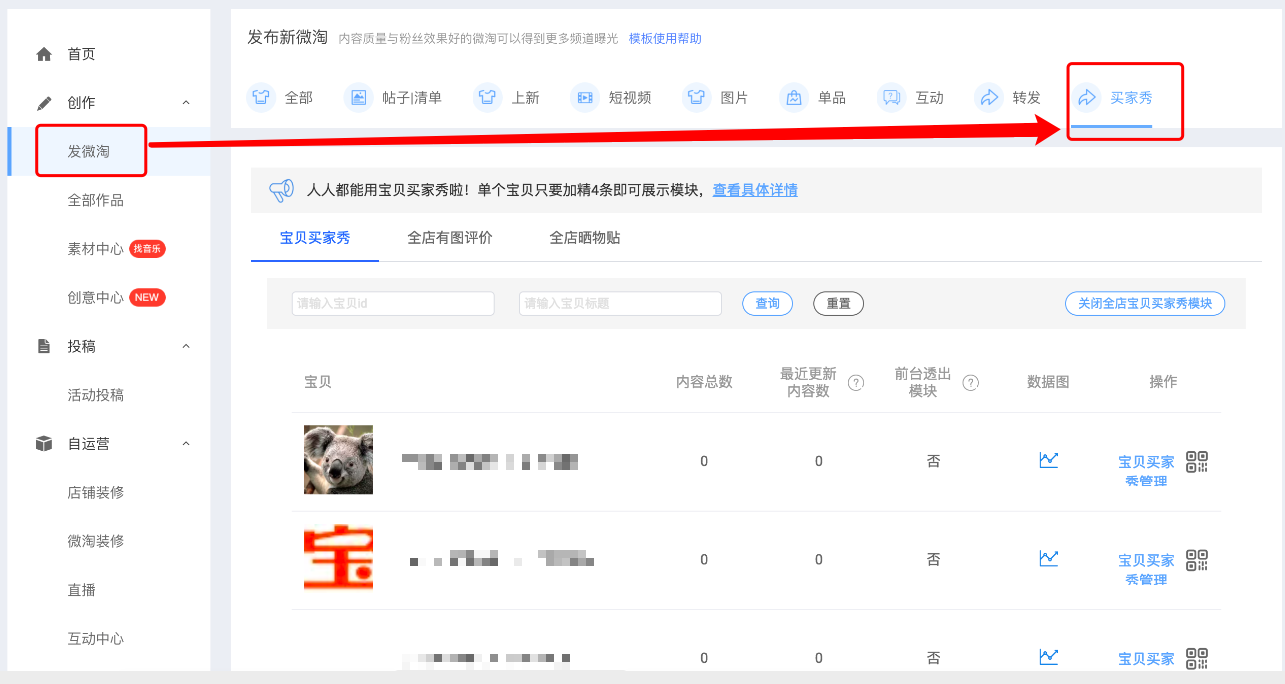Click the share arrow icon of 转发 tab
This screenshot has width=1285, height=684.
pos(989,97)
